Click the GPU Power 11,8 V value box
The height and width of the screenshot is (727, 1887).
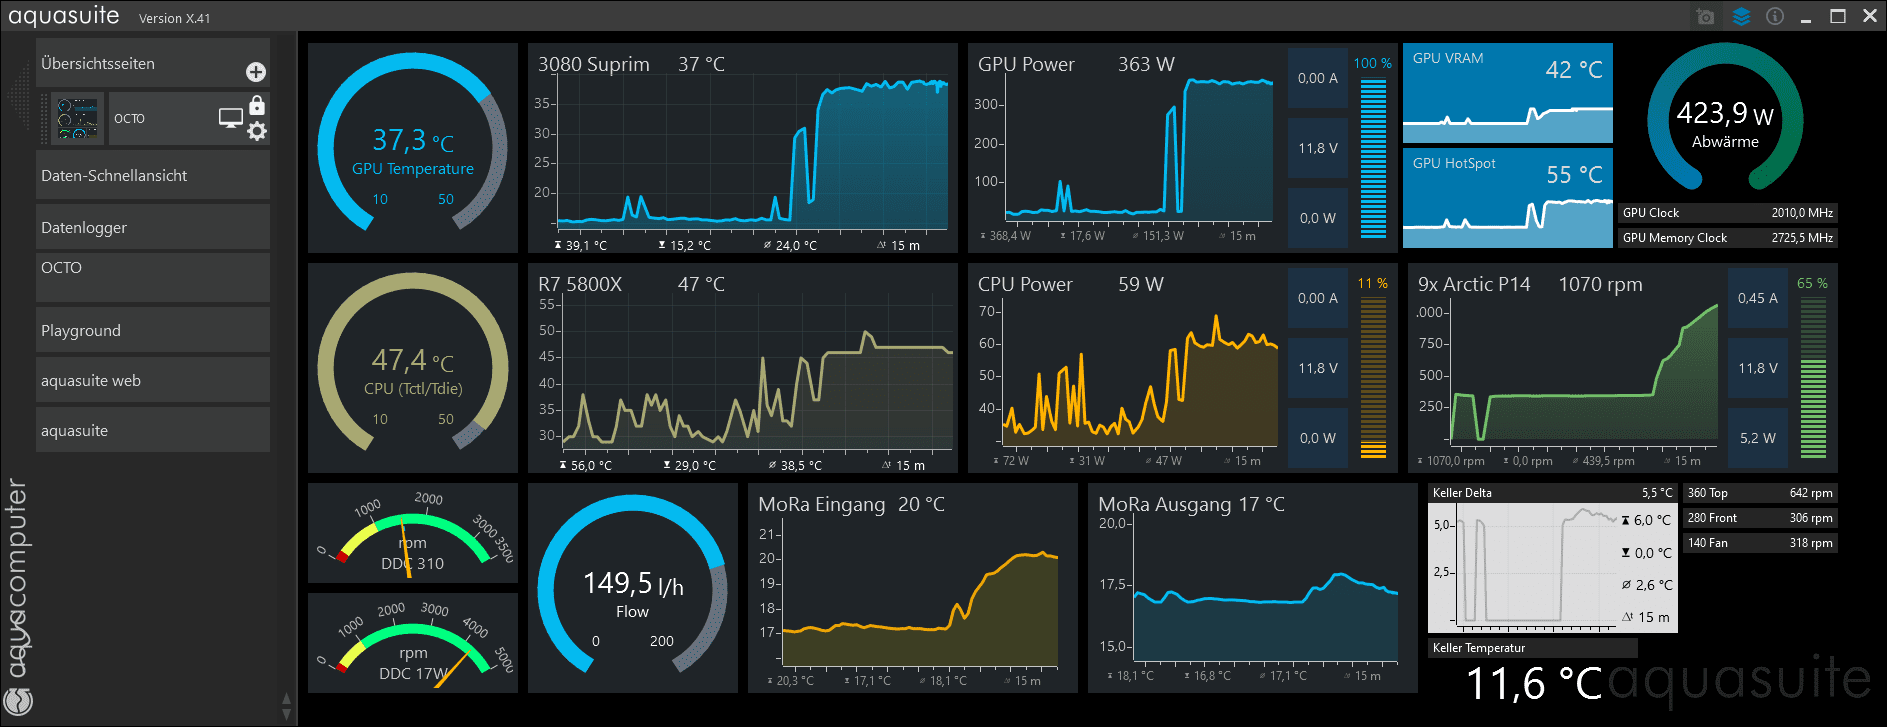[1318, 148]
